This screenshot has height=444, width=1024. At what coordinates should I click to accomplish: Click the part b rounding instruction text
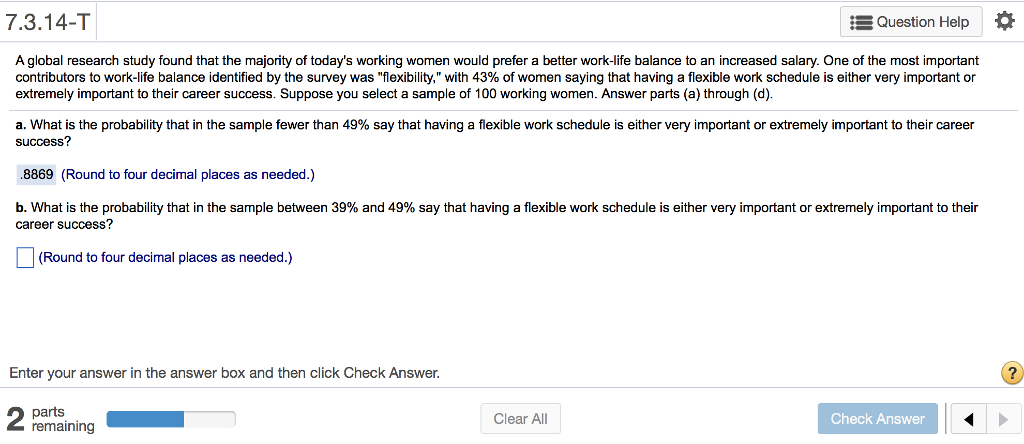pos(165,258)
